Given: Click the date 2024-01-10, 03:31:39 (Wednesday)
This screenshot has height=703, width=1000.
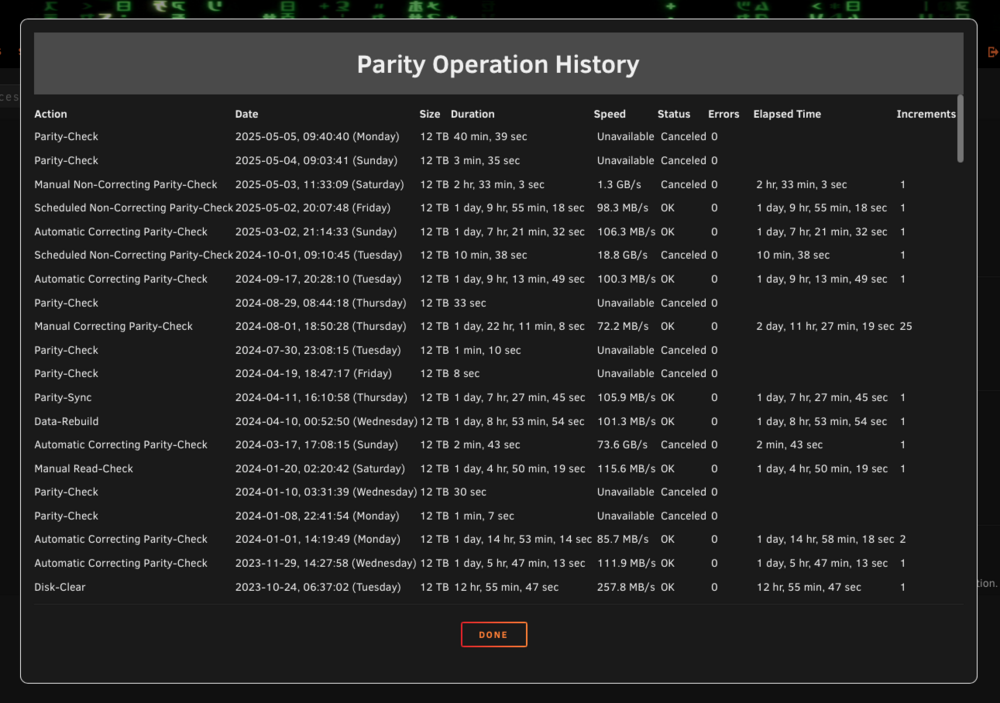Looking at the screenshot, I should (326, 492).
